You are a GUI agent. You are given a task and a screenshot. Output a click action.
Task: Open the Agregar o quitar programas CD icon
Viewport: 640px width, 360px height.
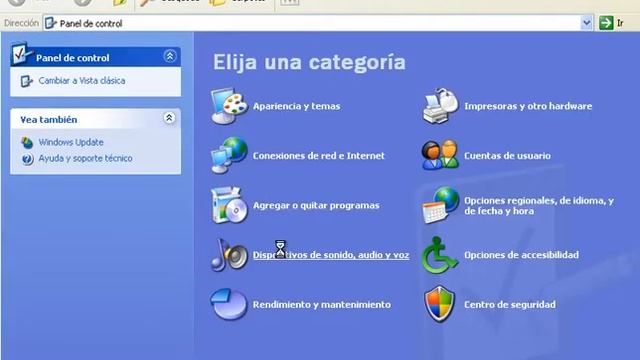[229, 205]
